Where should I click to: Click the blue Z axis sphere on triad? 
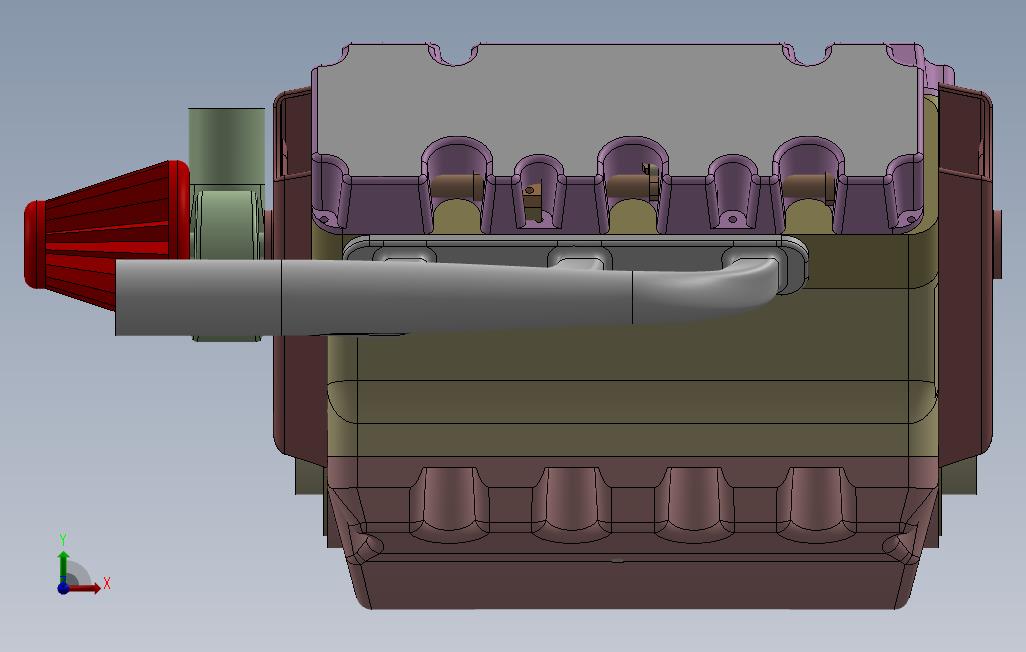(x=63, y=588)
